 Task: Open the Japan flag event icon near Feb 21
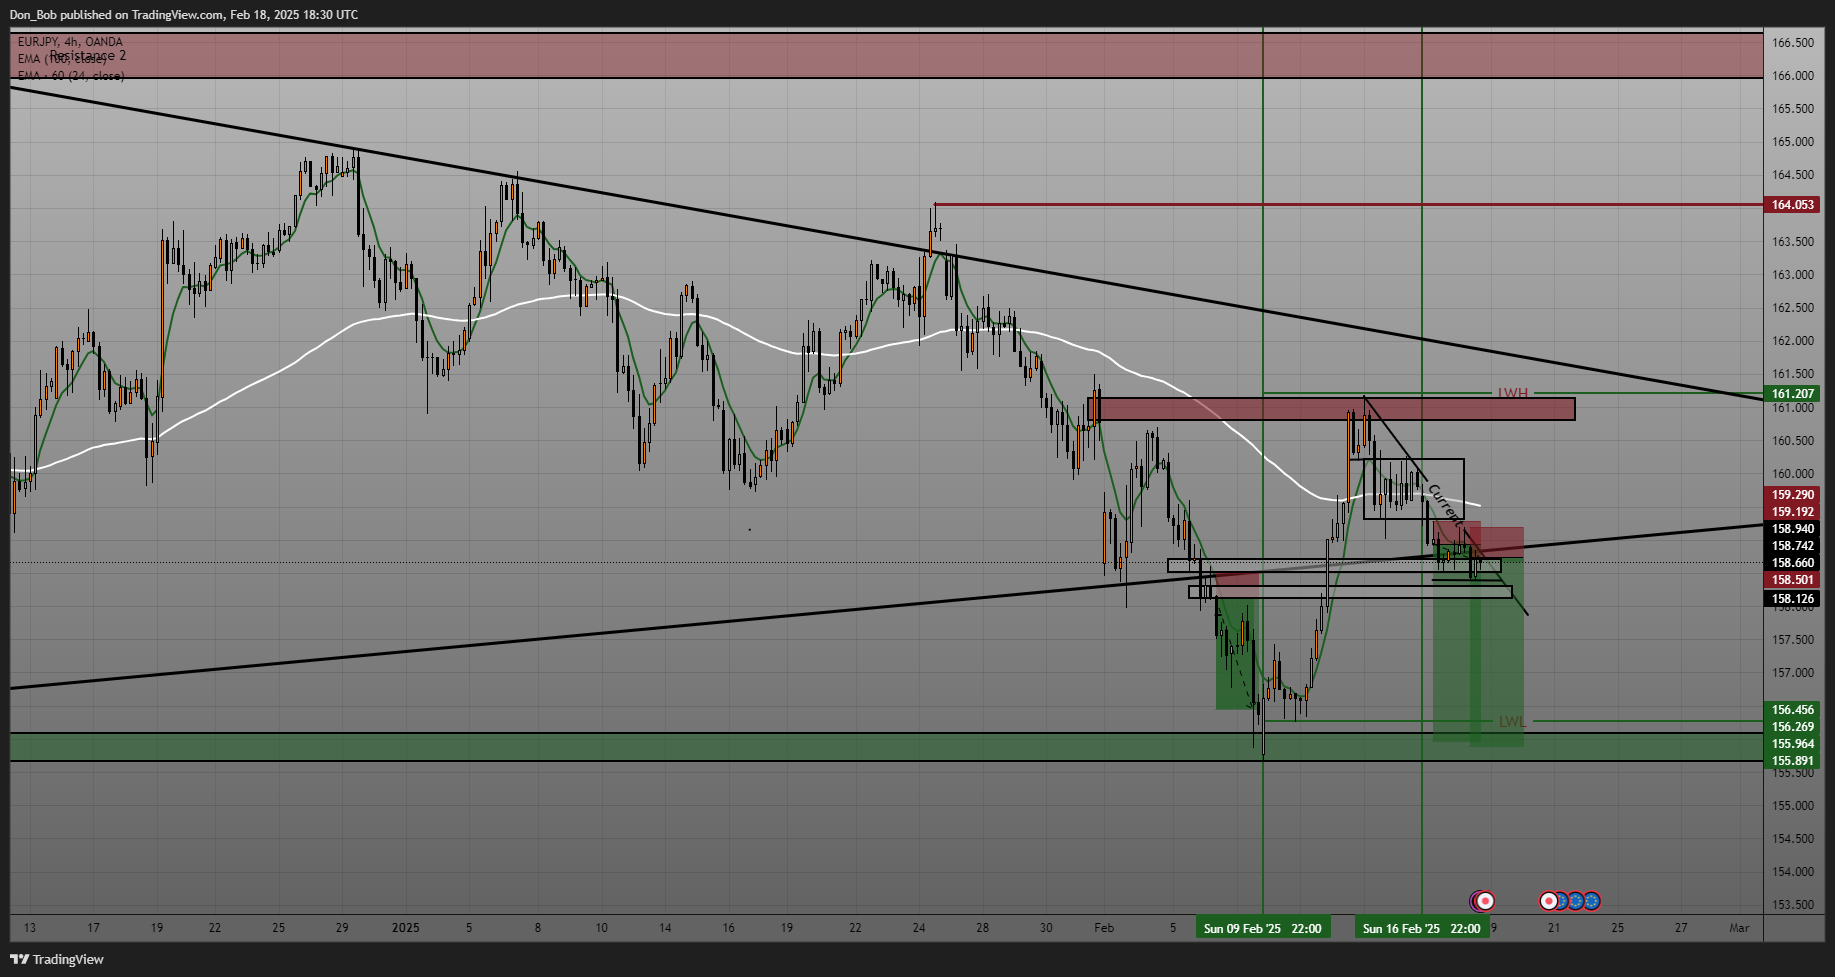[1549, 901]
